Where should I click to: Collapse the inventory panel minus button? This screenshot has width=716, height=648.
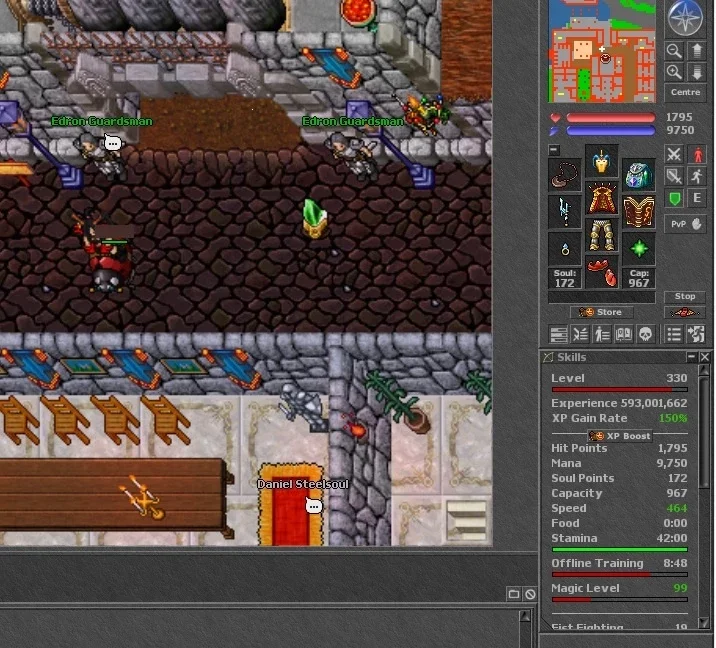click(x=553, y=149)
